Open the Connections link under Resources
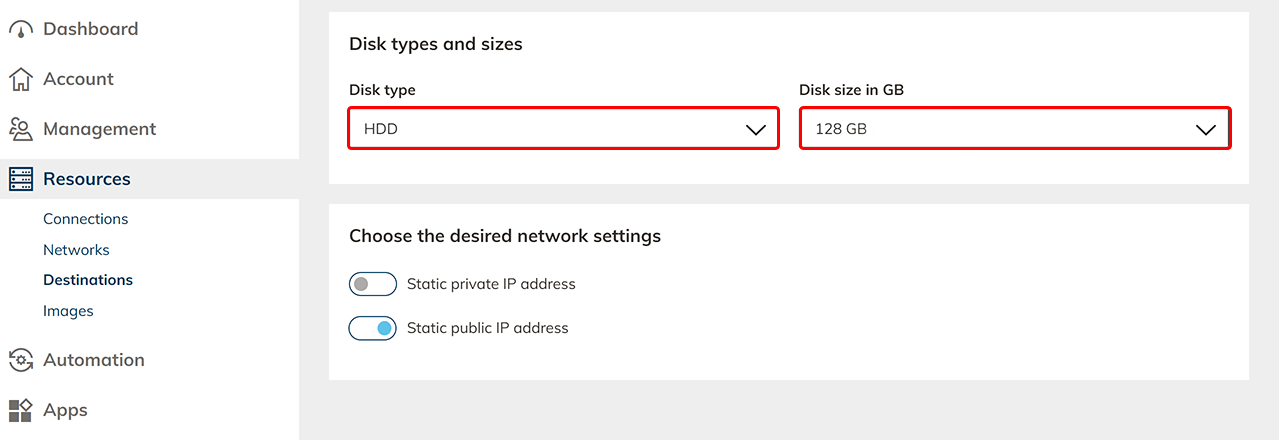The height and width of the screenshot is (440, 1280). coord(85,219)
